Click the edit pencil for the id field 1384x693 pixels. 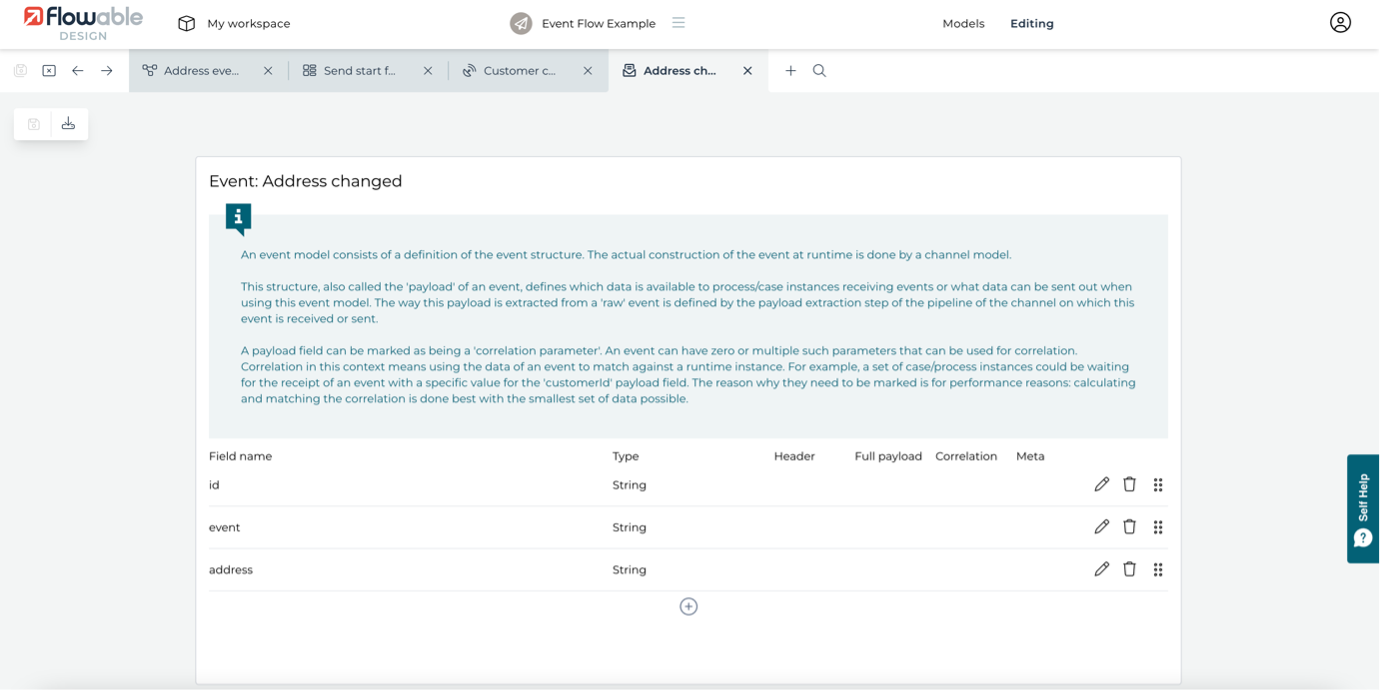(1101, 485)
